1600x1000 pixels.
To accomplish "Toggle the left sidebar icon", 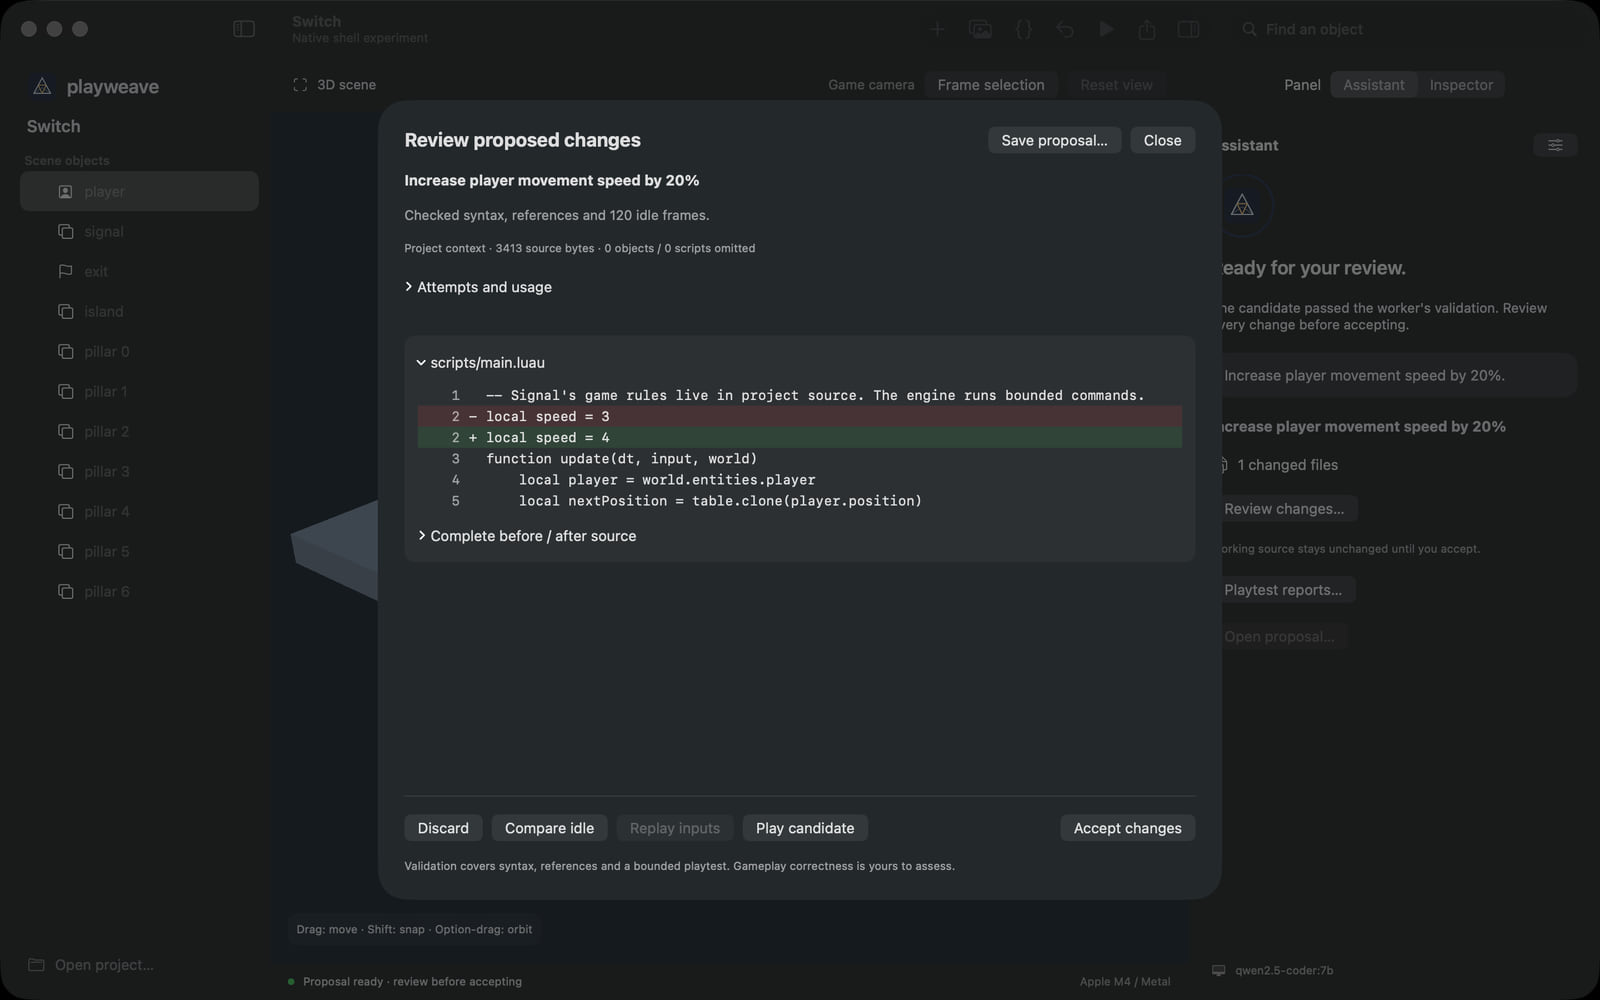I will pos(243,29).
